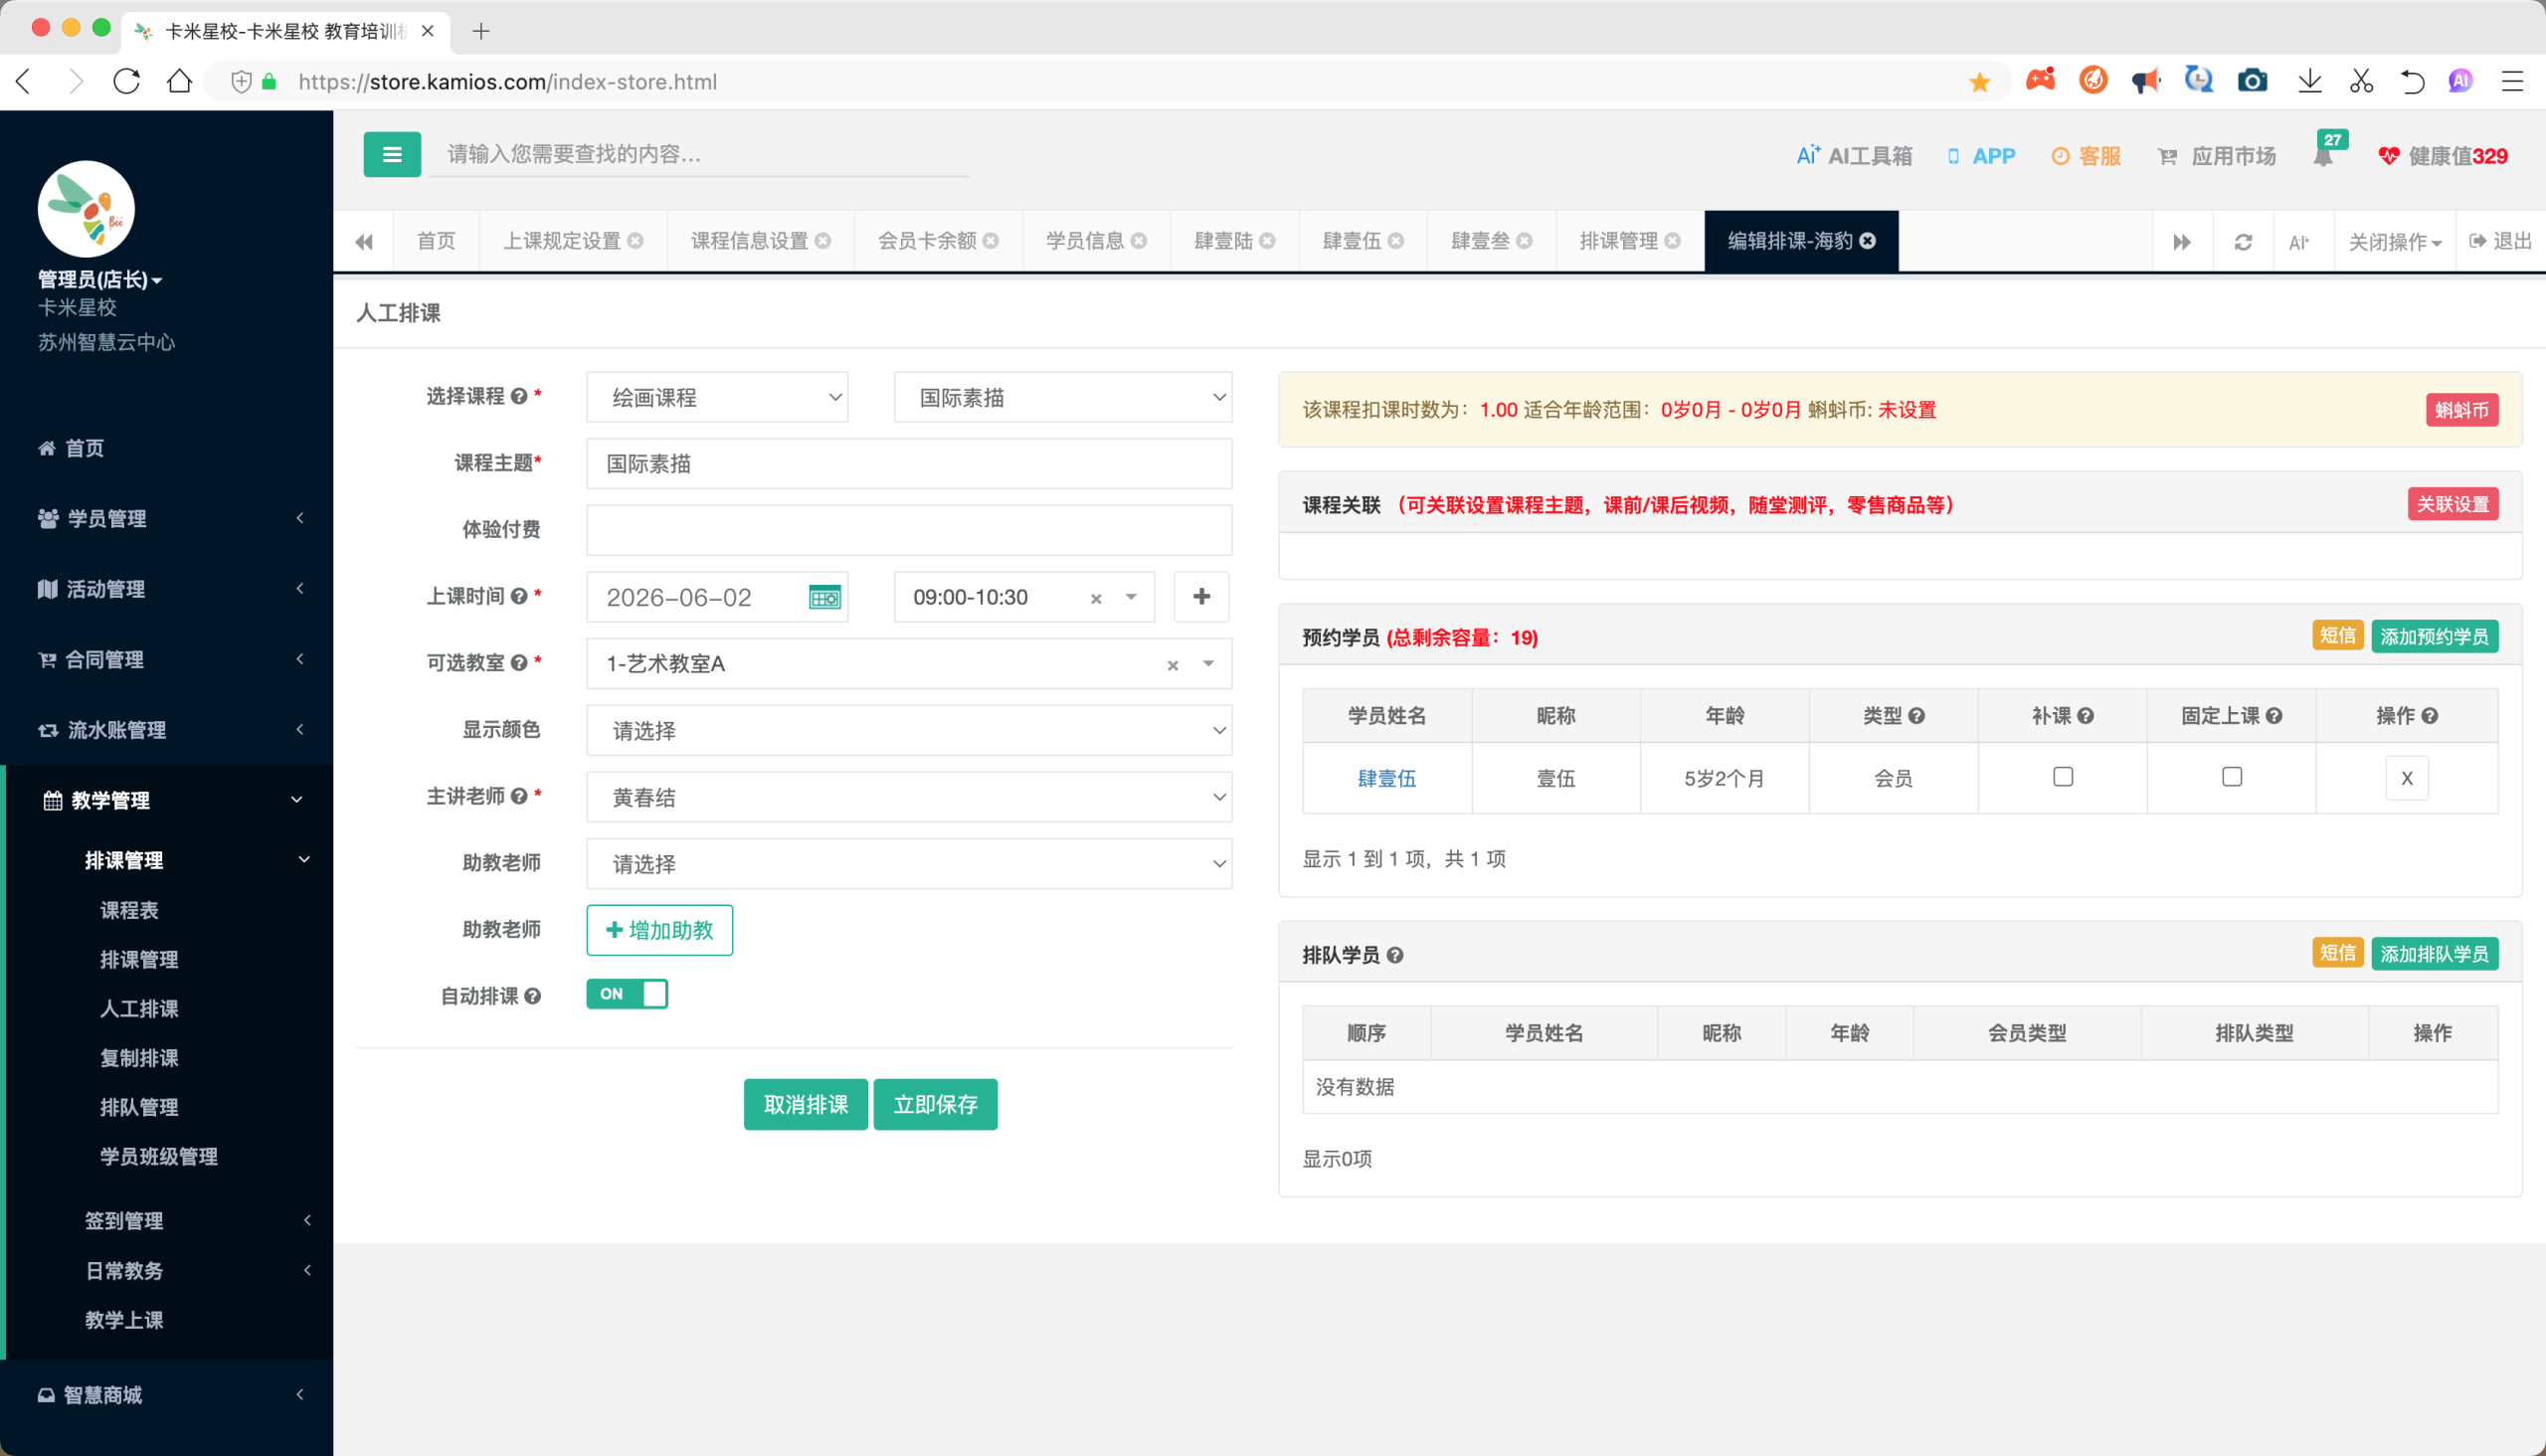Show help for 选择课程 label

[x=518, y=397]
